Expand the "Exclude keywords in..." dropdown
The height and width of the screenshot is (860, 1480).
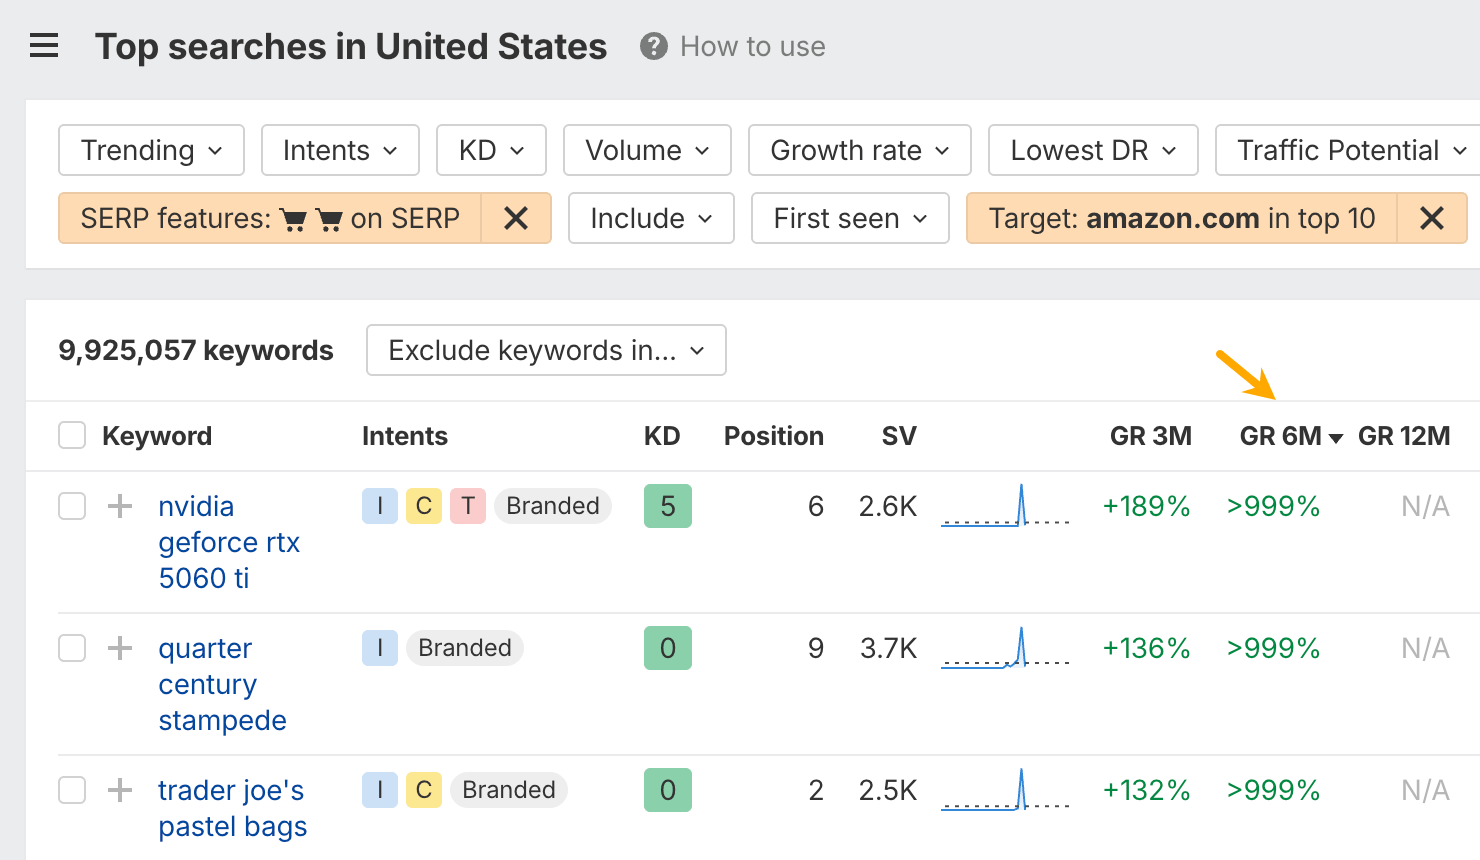click(x=546, y=350)
